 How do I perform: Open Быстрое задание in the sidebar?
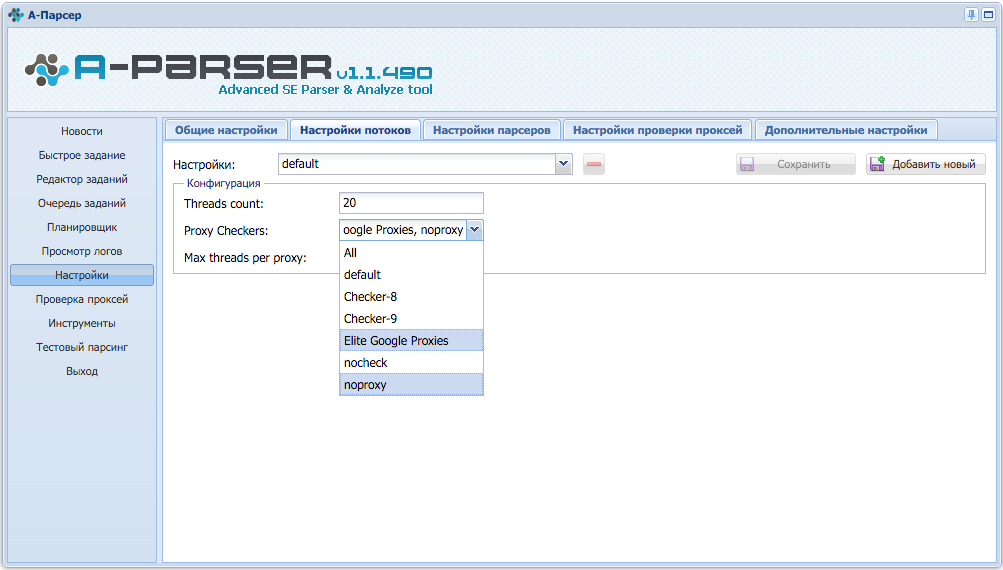[82, 155]
